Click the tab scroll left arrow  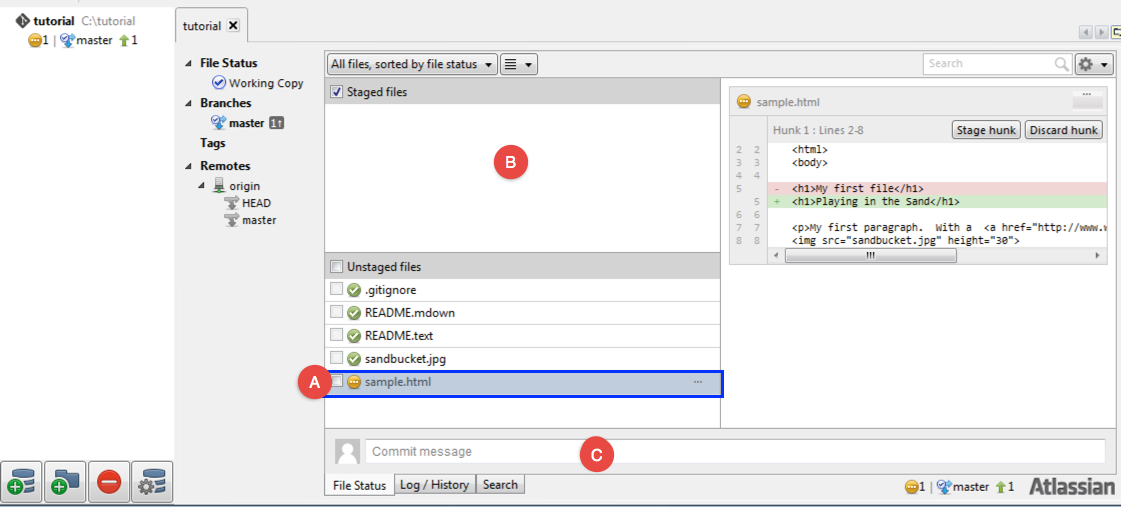click(x=1087, y=31)
